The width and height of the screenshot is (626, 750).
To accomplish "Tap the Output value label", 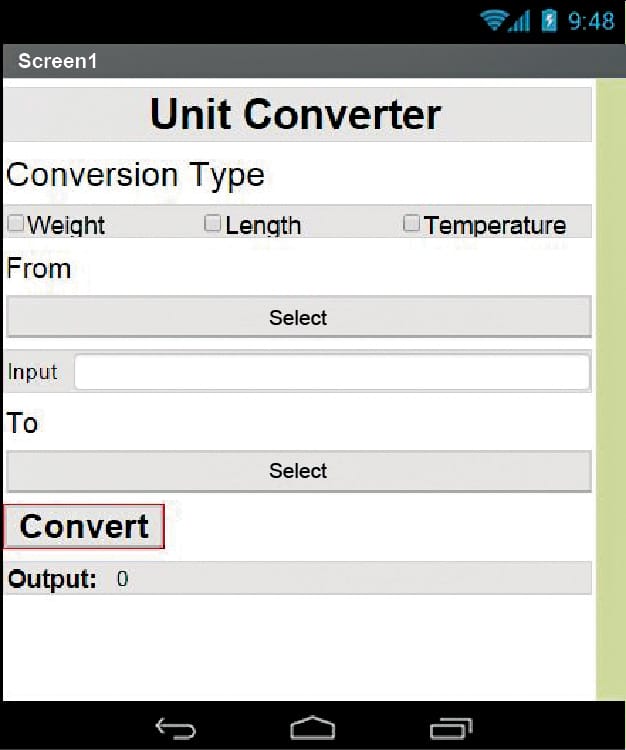I will pos(122,579).
